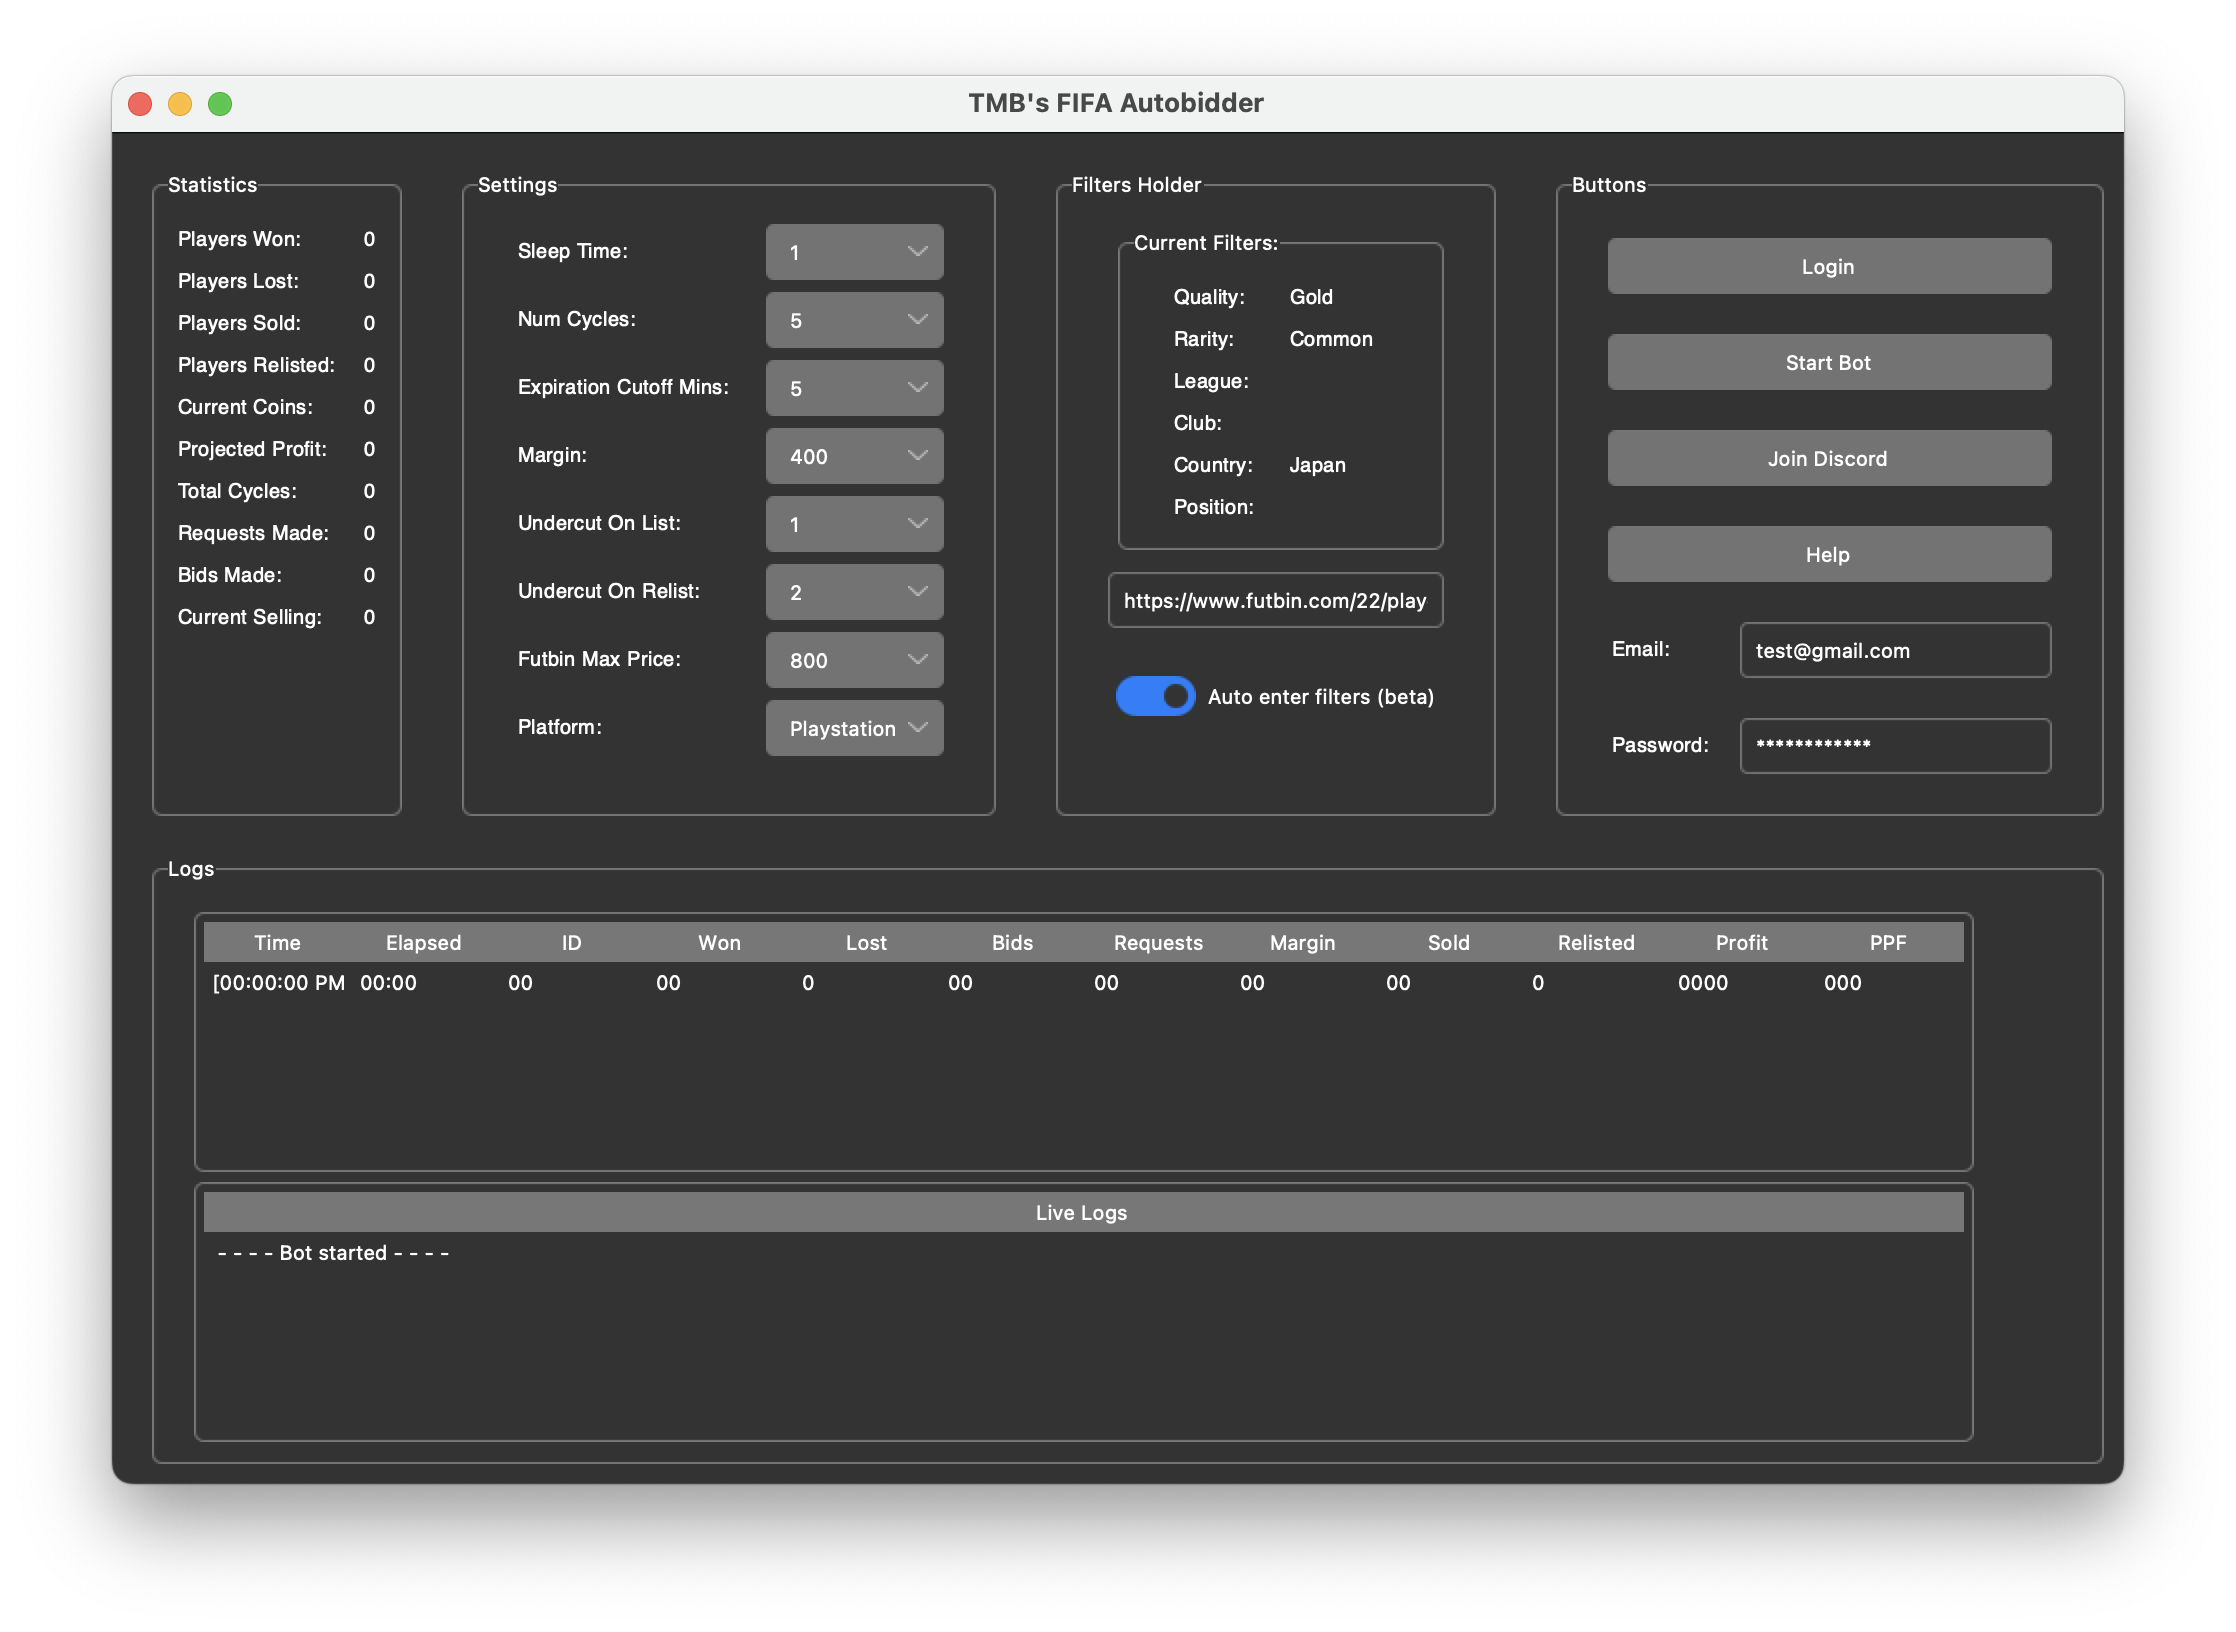Open the Sleep Time dropdown

click(854, 252)
